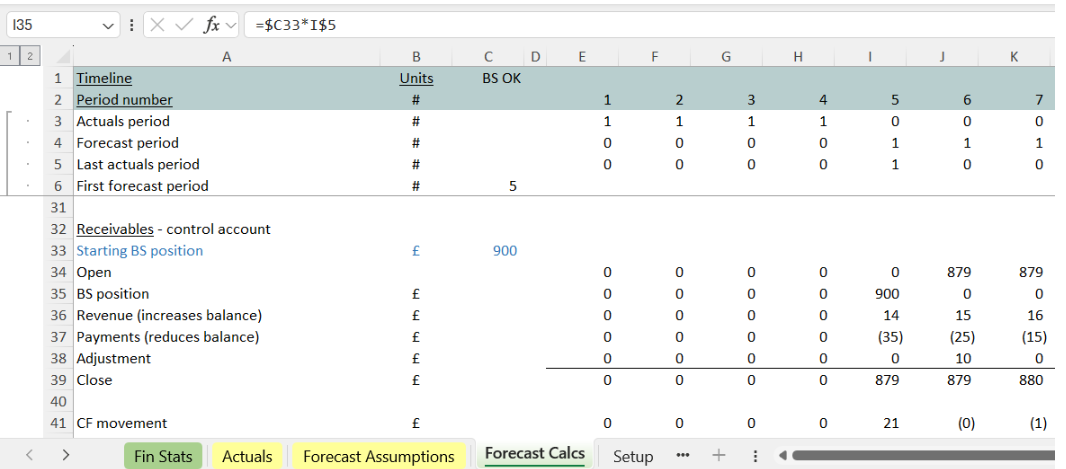This screenshot has height=469, width=1066.
Task: Show outline level 1 rows
Action: click(x=10, y=57)
